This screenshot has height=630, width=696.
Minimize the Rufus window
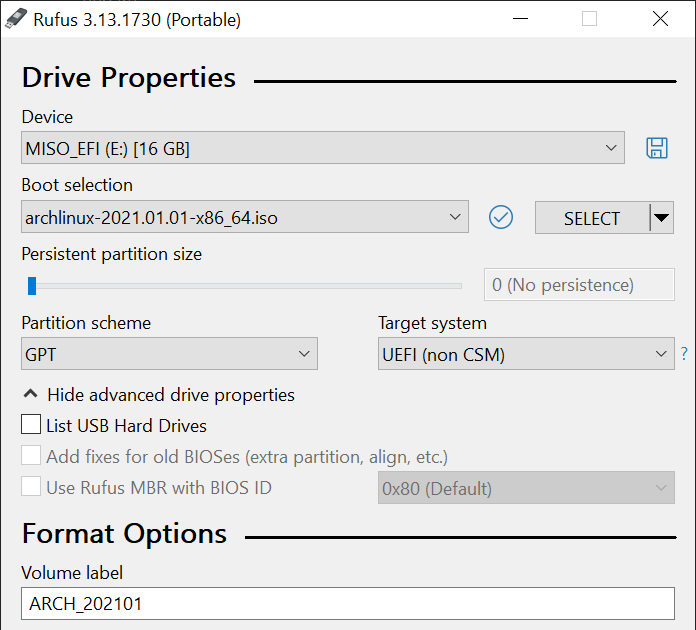(x=520, y=19)
